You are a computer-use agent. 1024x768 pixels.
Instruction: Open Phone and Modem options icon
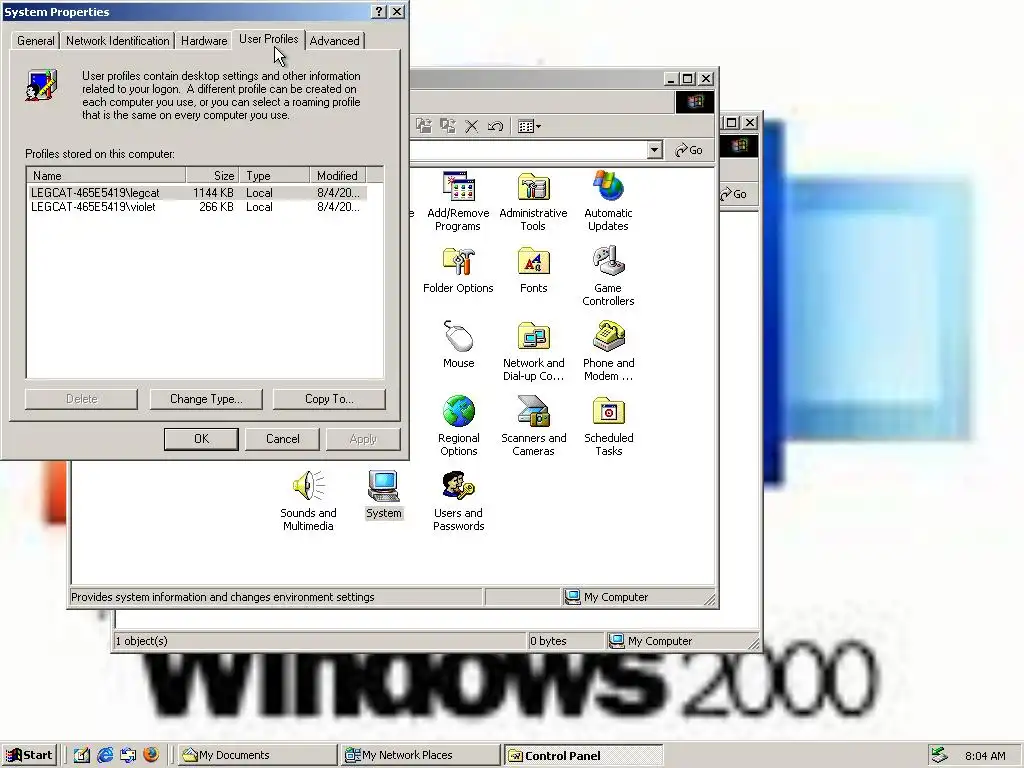[x=608, y=351]
